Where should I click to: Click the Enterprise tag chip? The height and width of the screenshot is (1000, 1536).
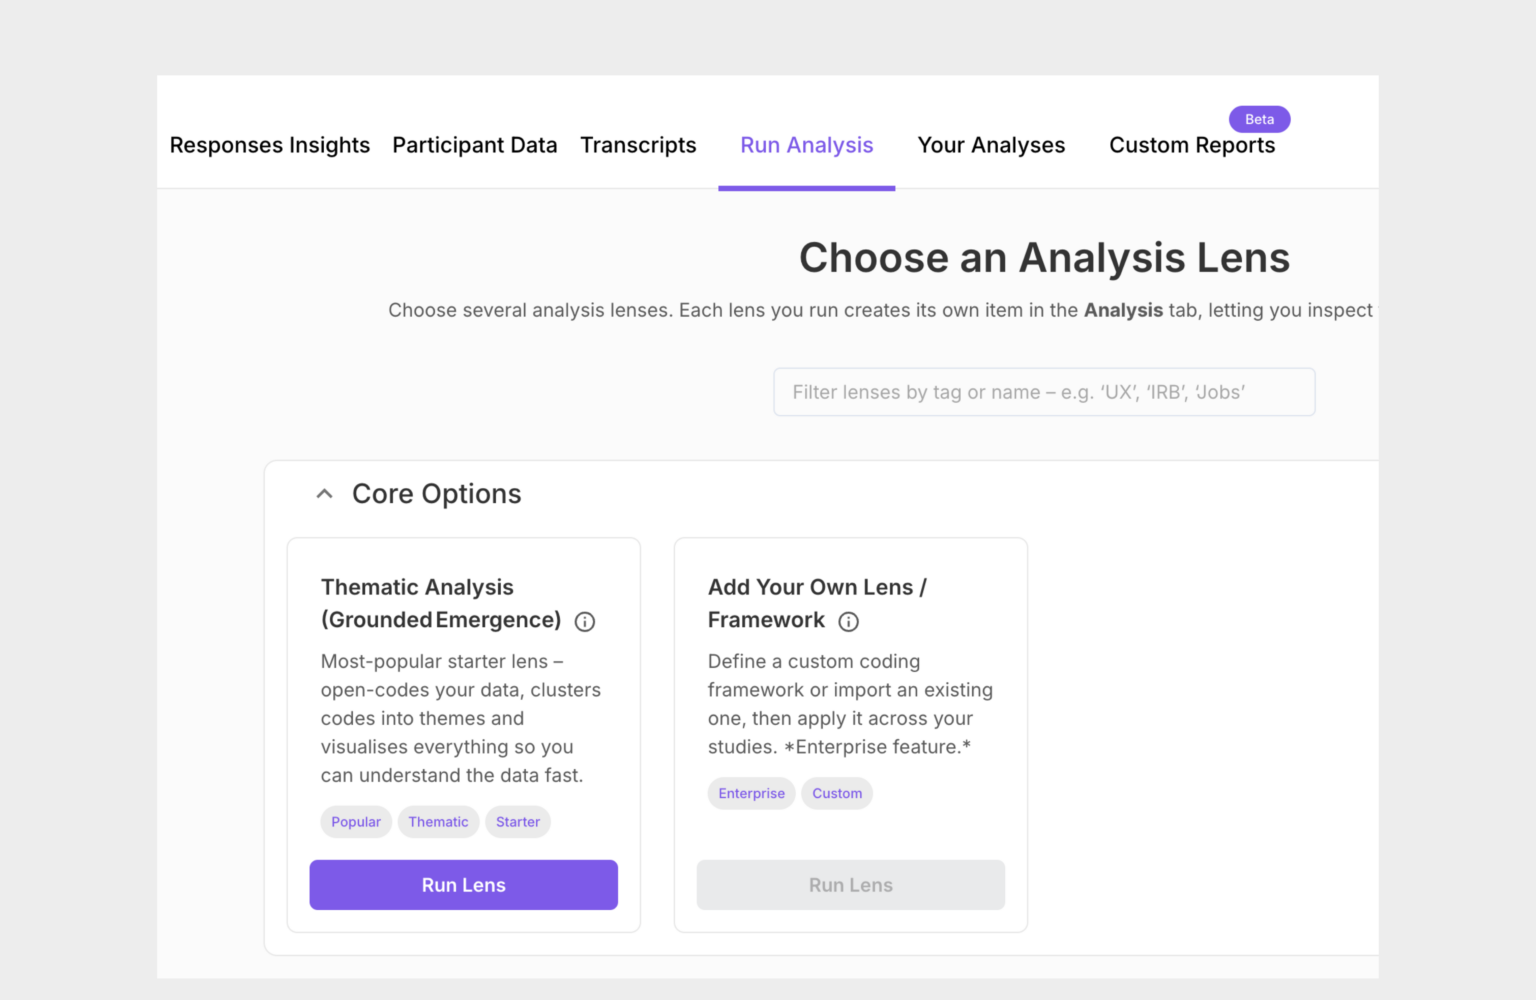[x=751, y=794]
